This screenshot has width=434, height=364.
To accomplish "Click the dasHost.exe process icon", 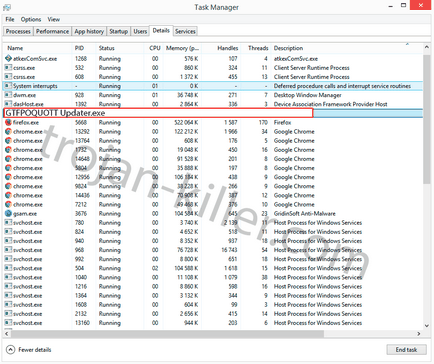I will (x=8, y=104).
